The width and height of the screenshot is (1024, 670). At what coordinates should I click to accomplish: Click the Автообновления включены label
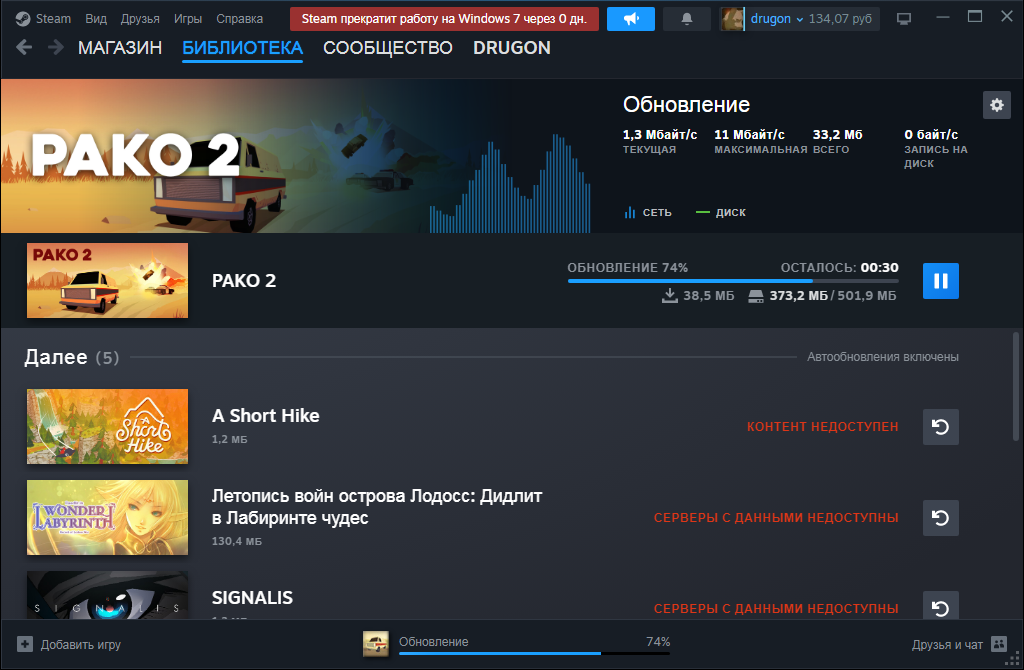(x=883, y=357)
